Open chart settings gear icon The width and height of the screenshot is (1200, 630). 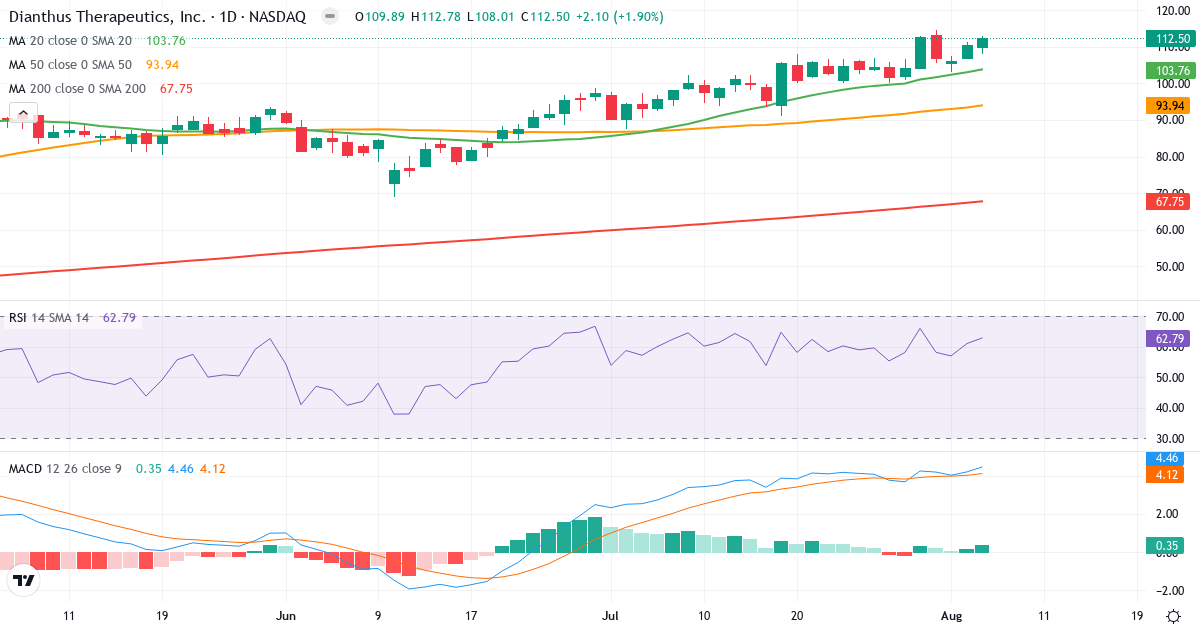[1172, 616]
